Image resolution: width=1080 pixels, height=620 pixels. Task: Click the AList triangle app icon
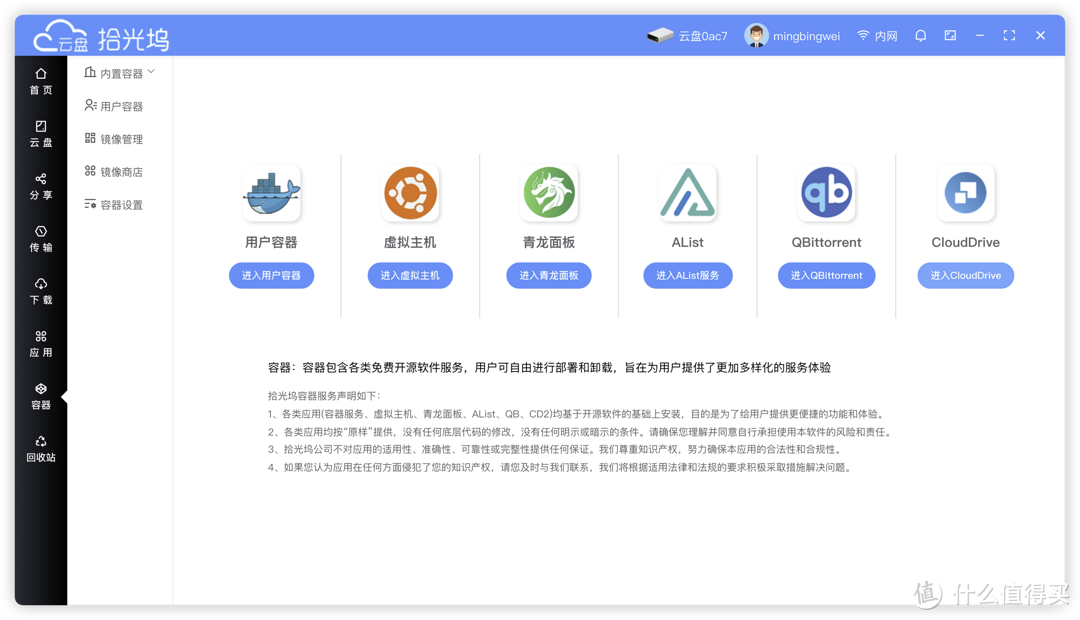point(688,192)
